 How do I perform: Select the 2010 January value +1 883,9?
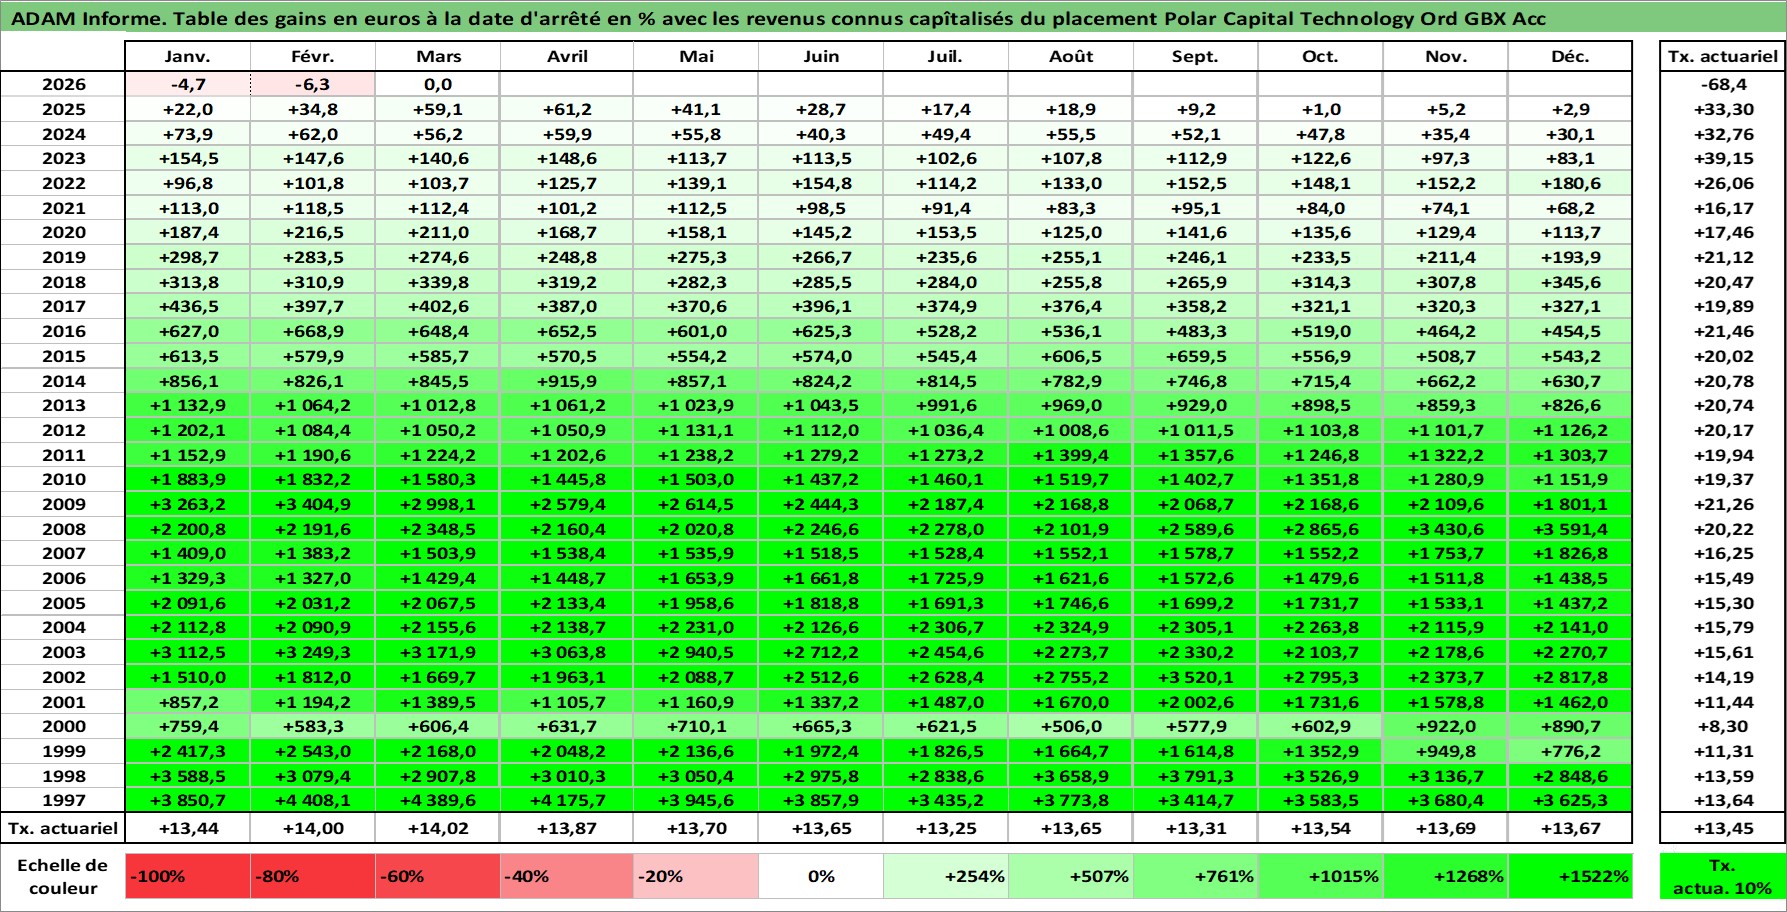[188, 479]
